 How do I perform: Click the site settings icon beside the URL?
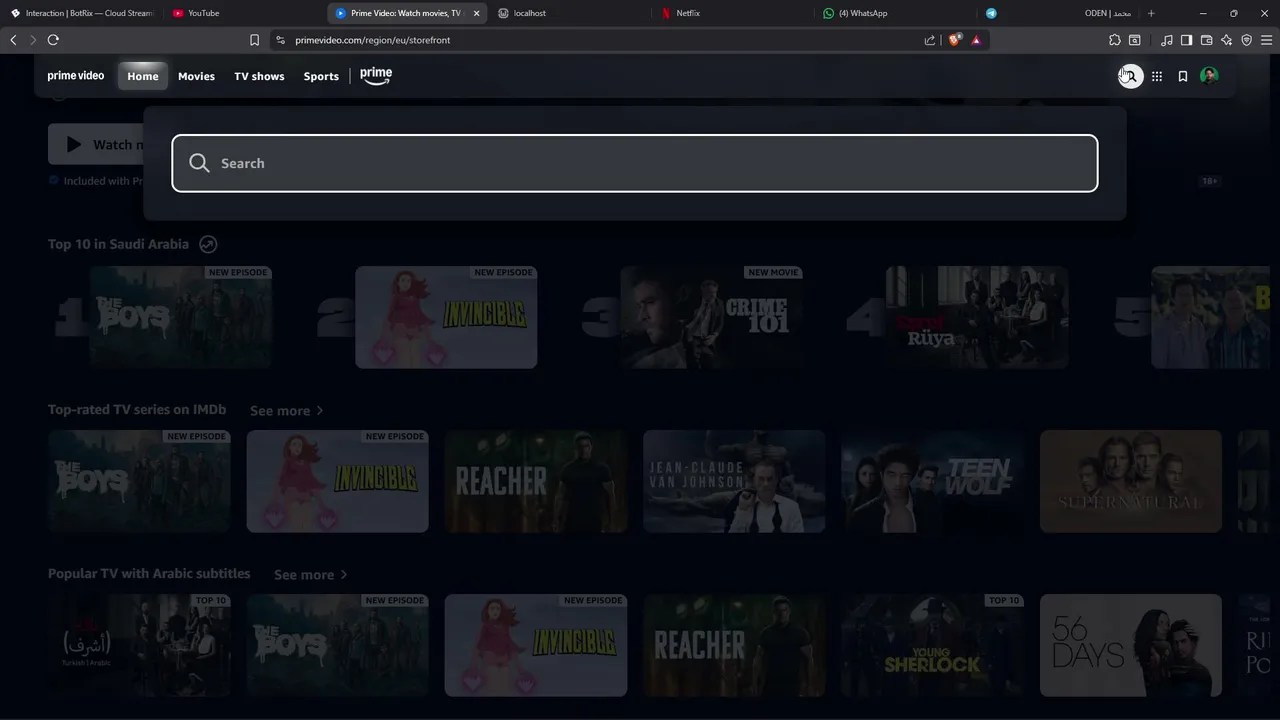click(x=280, y=40)
